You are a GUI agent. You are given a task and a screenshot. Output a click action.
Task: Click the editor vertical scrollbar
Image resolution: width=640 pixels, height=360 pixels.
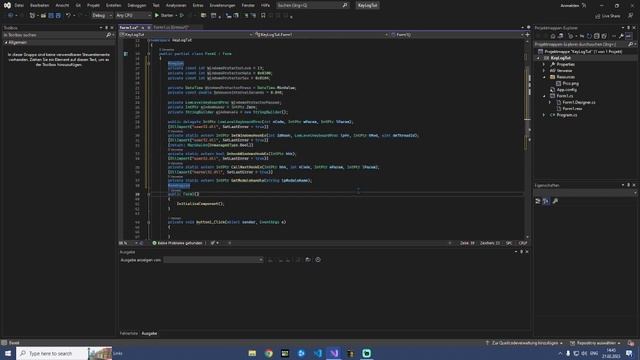click(527, 139)
